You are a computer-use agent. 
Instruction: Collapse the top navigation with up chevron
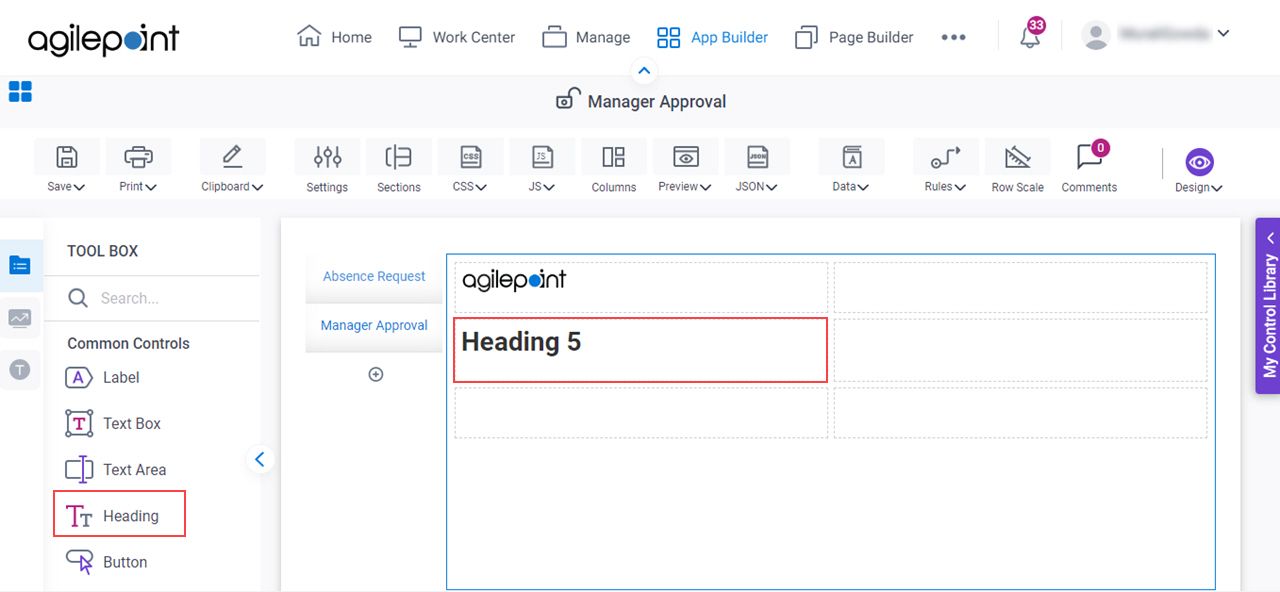pos(644,71)
